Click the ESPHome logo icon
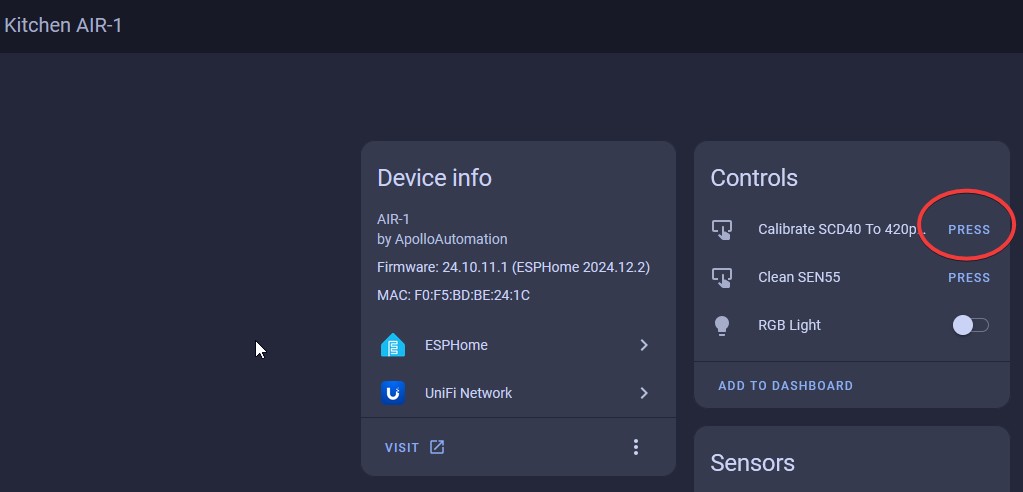This screenshot has width=1023, height=492. pos(393,345)
